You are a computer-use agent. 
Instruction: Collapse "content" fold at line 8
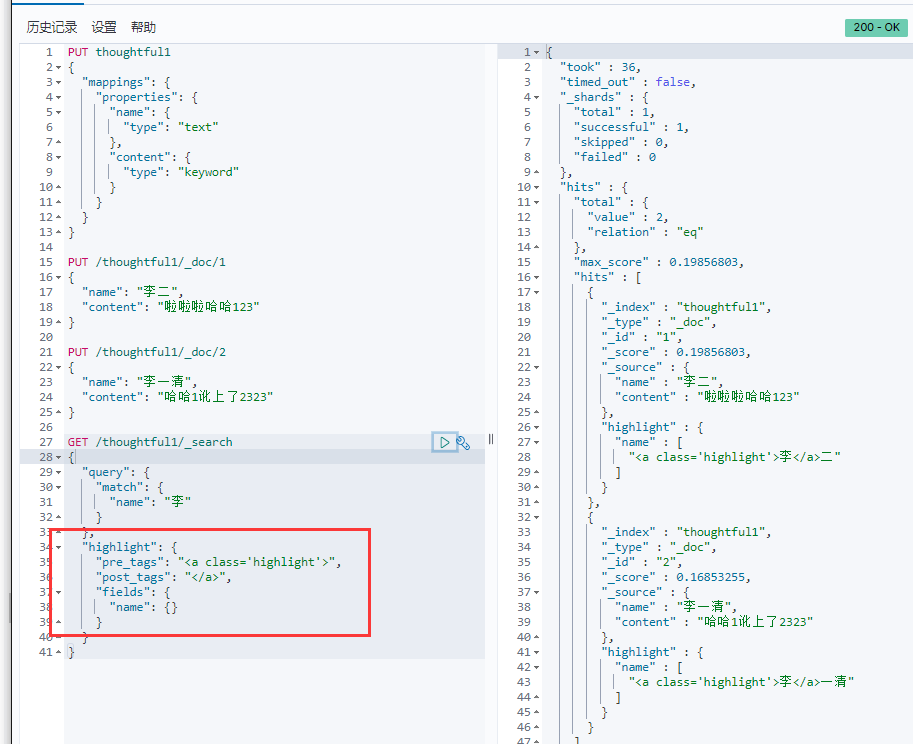pyautogui.click(x=58, y=157)
